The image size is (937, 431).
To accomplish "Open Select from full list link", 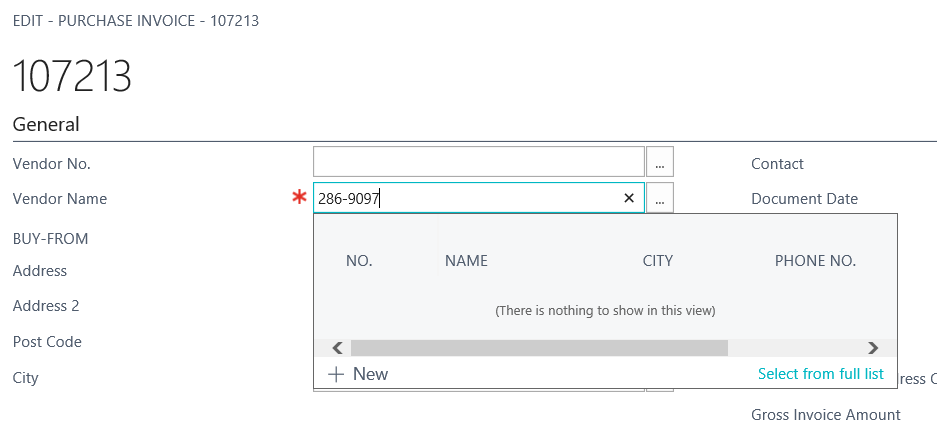I will point(820,374).
